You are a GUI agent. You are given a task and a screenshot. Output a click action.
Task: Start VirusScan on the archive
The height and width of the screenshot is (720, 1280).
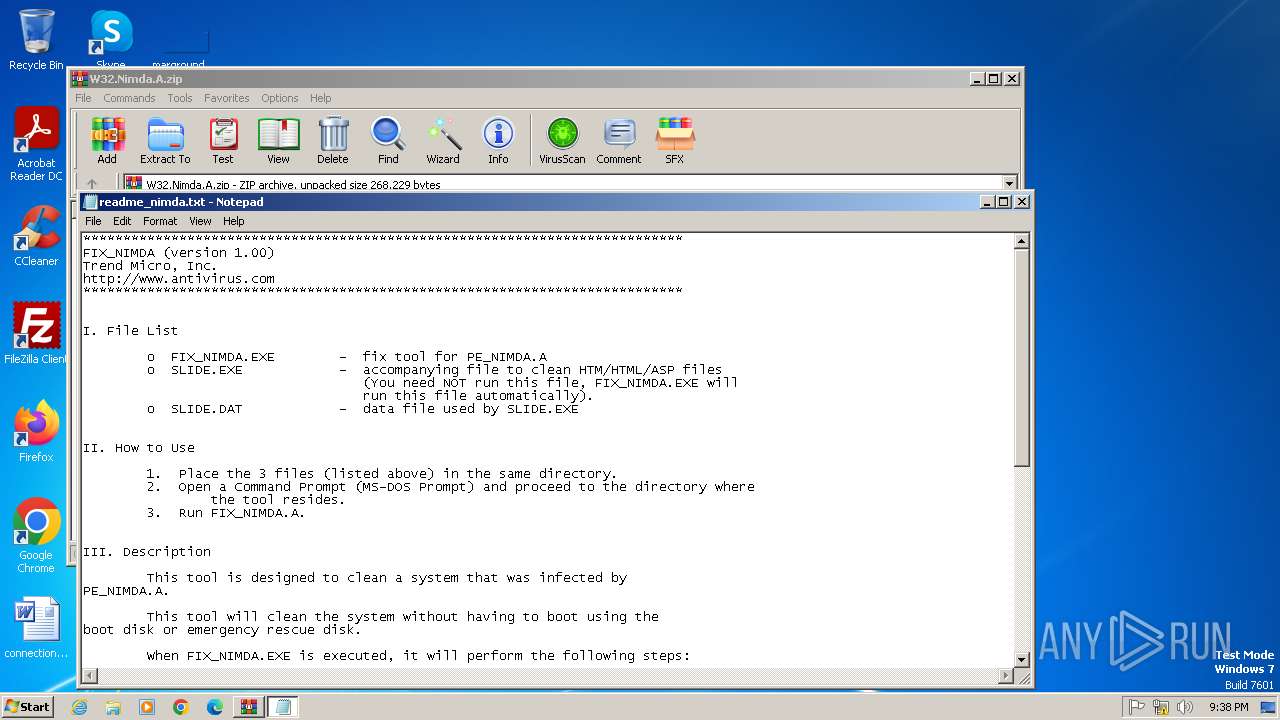pos(562,140)
